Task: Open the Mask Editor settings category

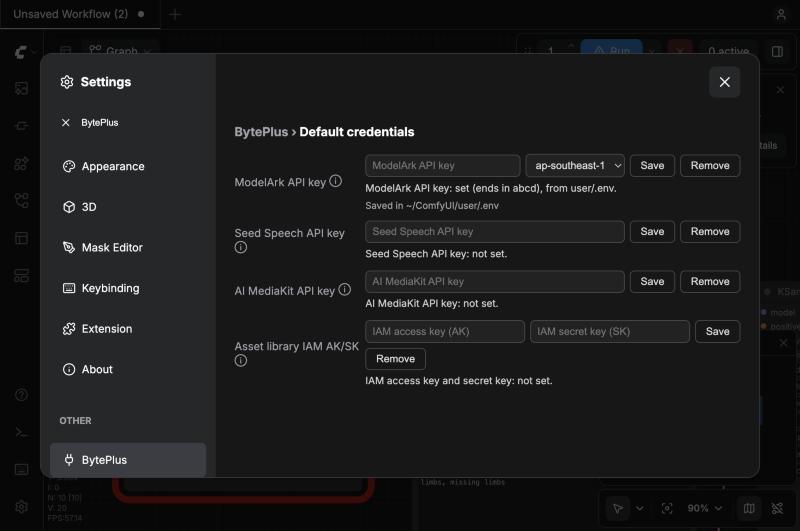Action: click(x=128, y=247)
